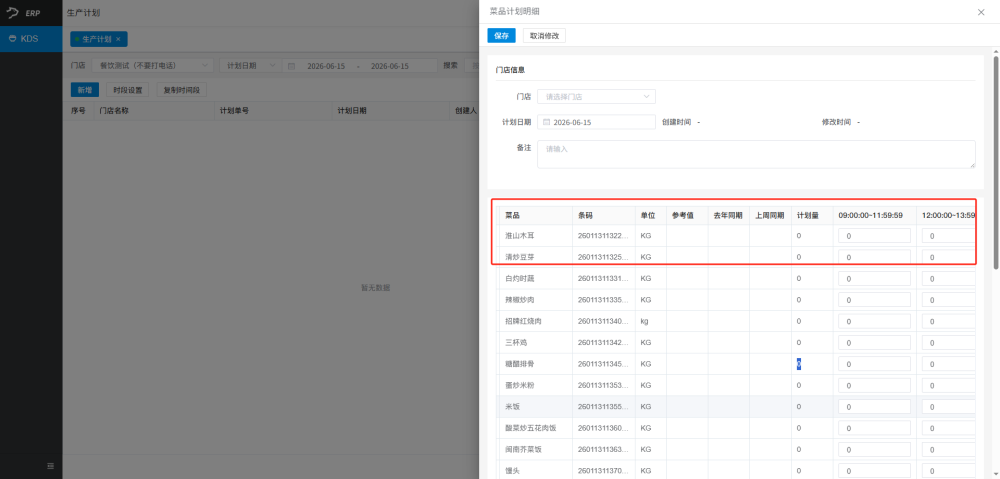Click the 保存 button in the detail drawer

coord(501,36)
